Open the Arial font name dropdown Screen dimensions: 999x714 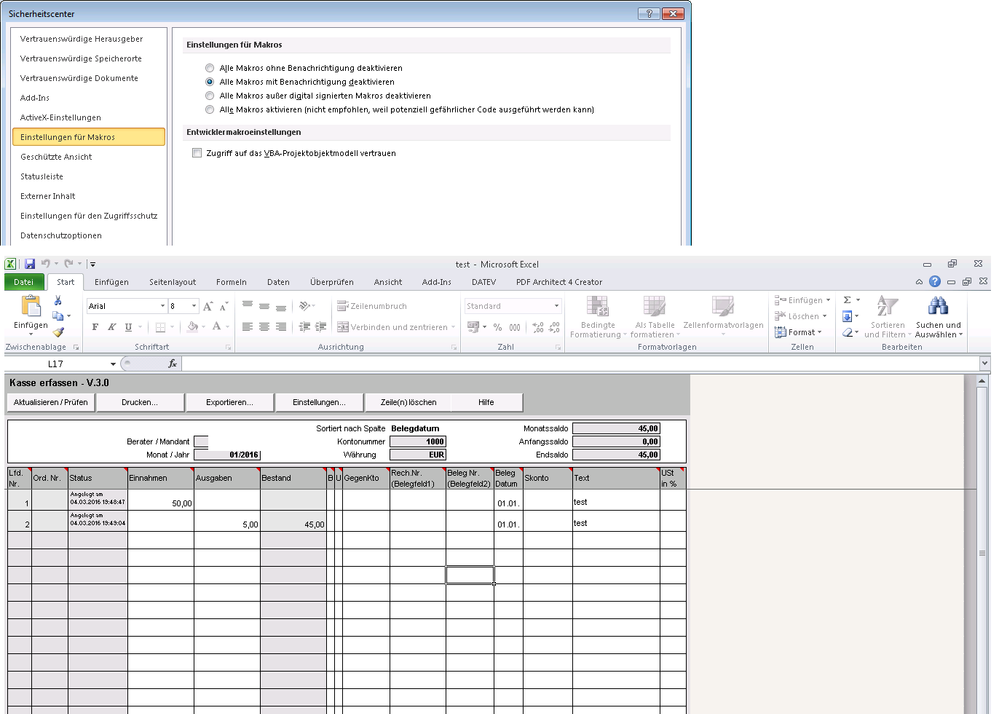pyautogui.click(x=162, y=306)
